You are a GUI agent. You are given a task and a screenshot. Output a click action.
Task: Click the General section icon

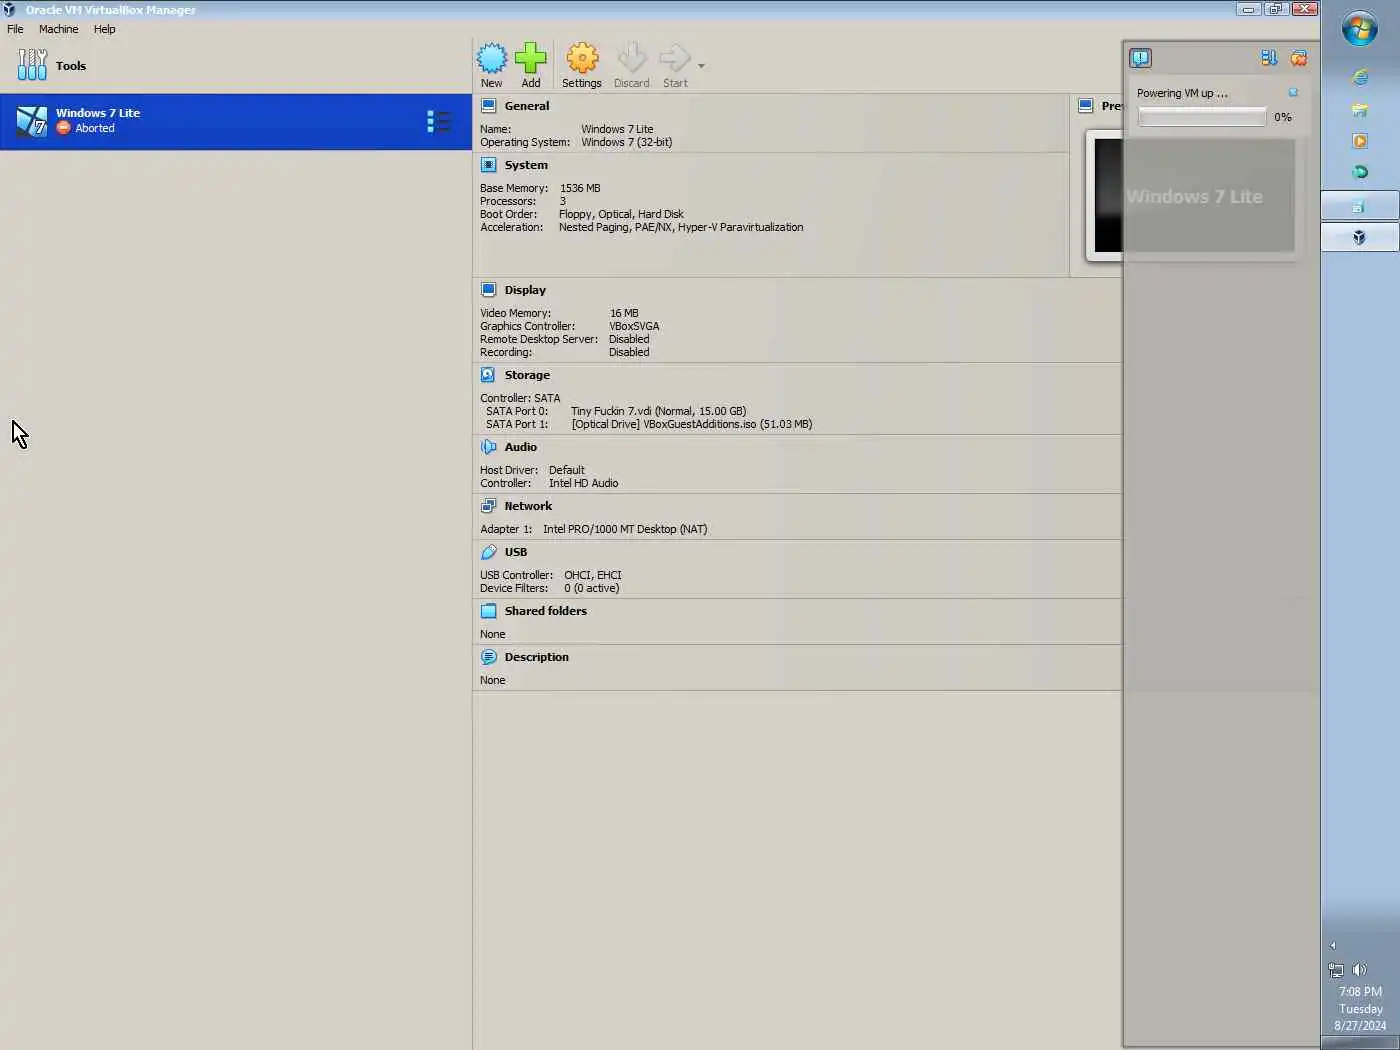(x=488, y=106)
